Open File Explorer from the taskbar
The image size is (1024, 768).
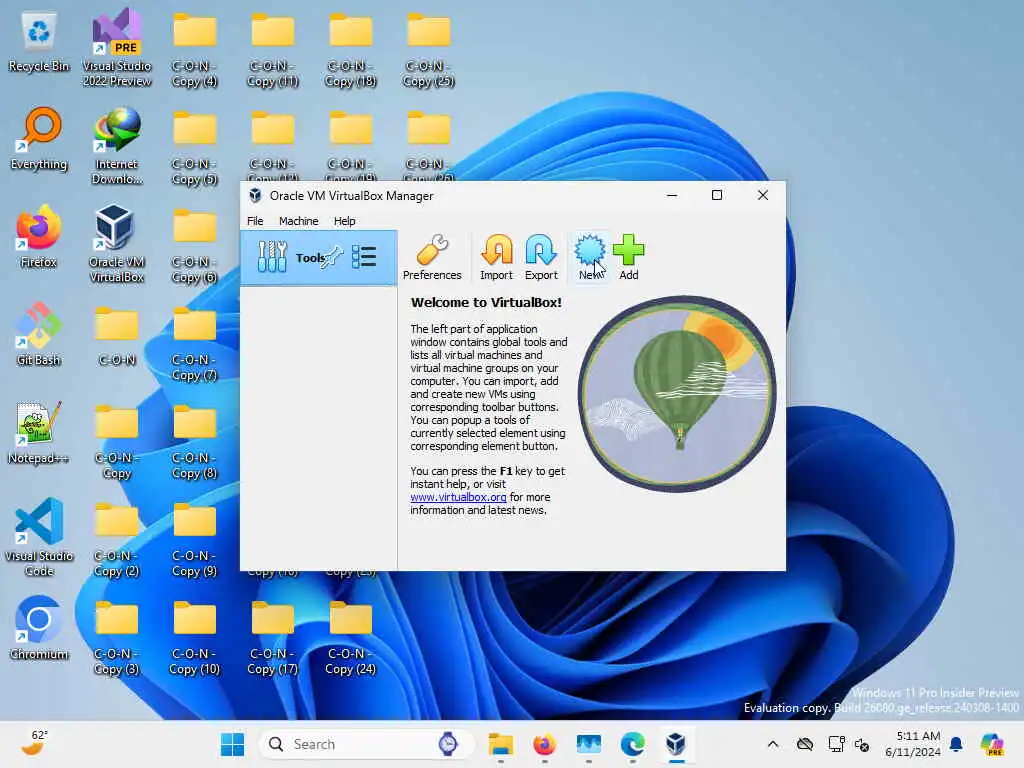[501, 744]
